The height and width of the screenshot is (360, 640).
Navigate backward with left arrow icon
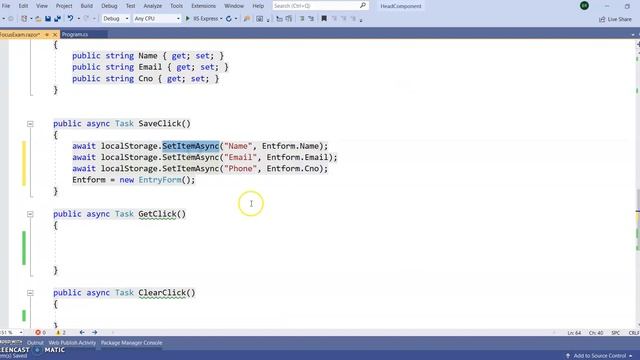tap(82, 333)
